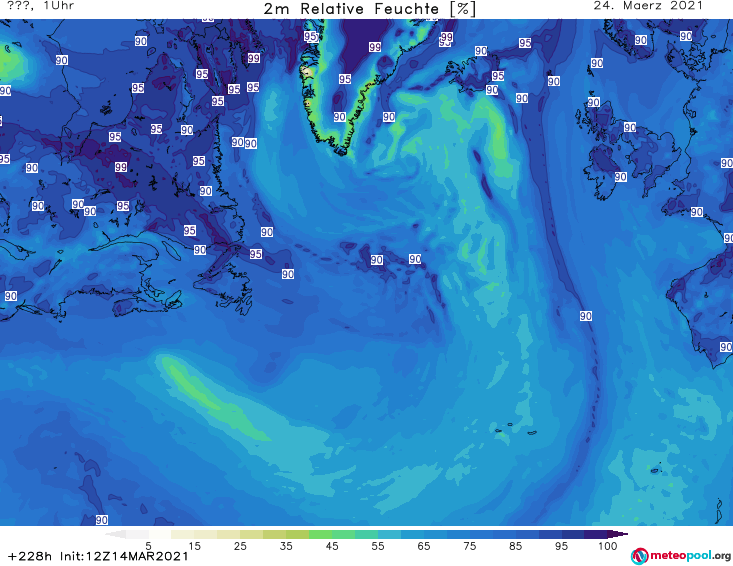Click the dark purple arrow ending the color scale

coord(618,534)
